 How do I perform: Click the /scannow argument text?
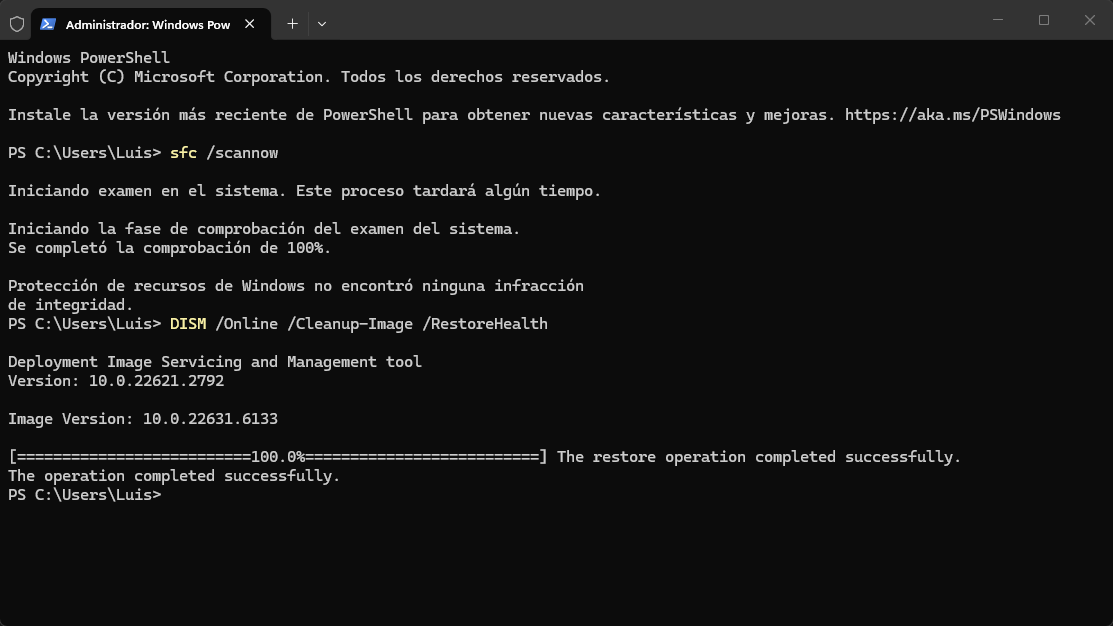(242, 153)
